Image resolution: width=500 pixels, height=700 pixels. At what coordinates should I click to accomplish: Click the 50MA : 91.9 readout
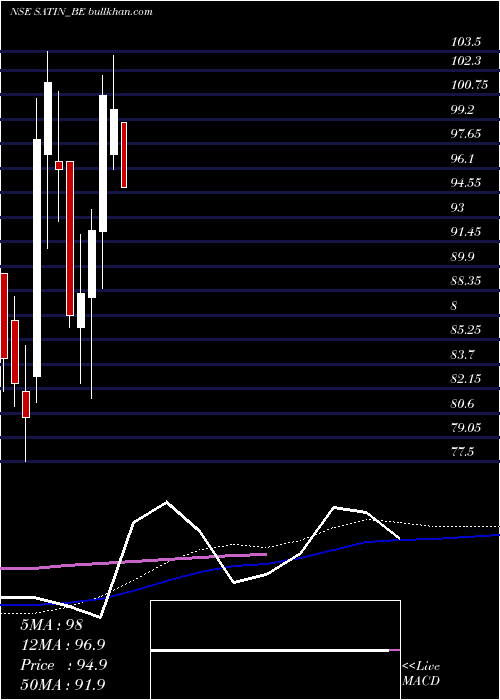point(63,685)
